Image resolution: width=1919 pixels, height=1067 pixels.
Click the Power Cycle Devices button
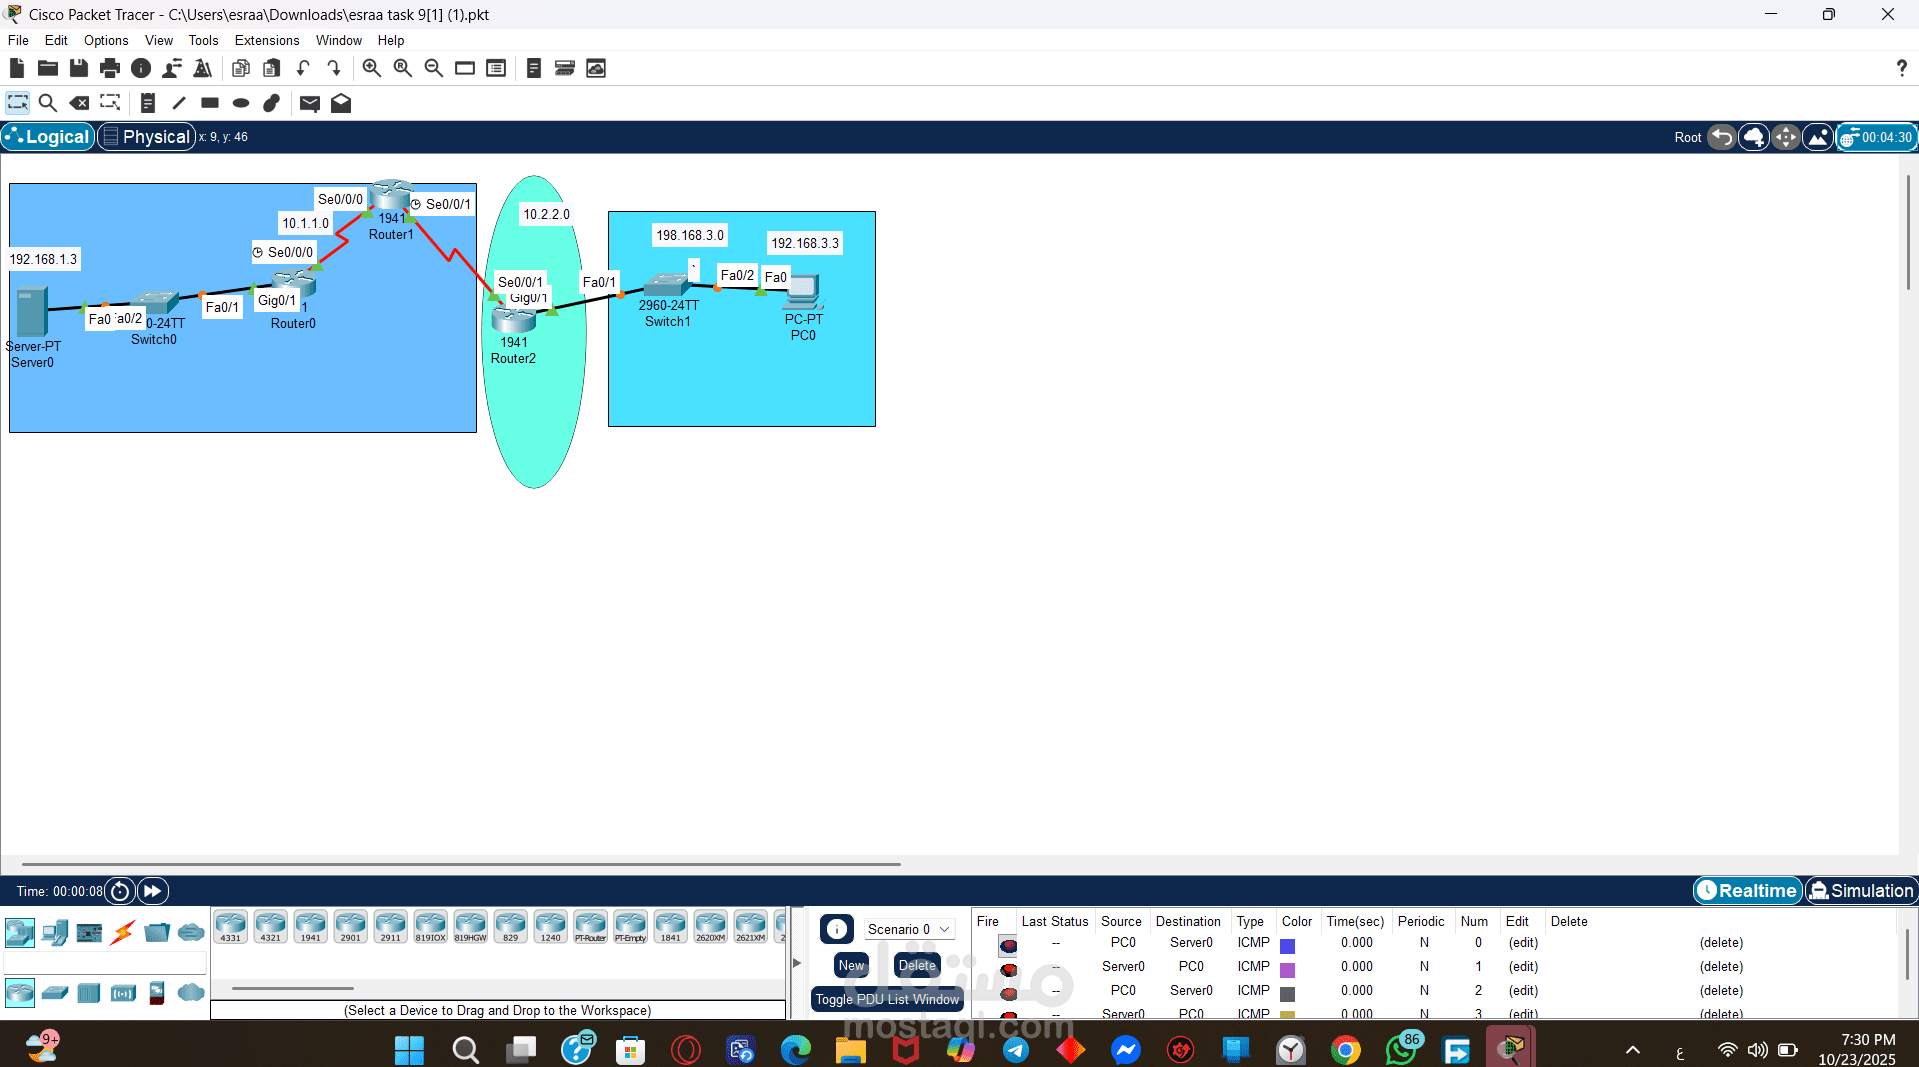(x=120, y=890)
